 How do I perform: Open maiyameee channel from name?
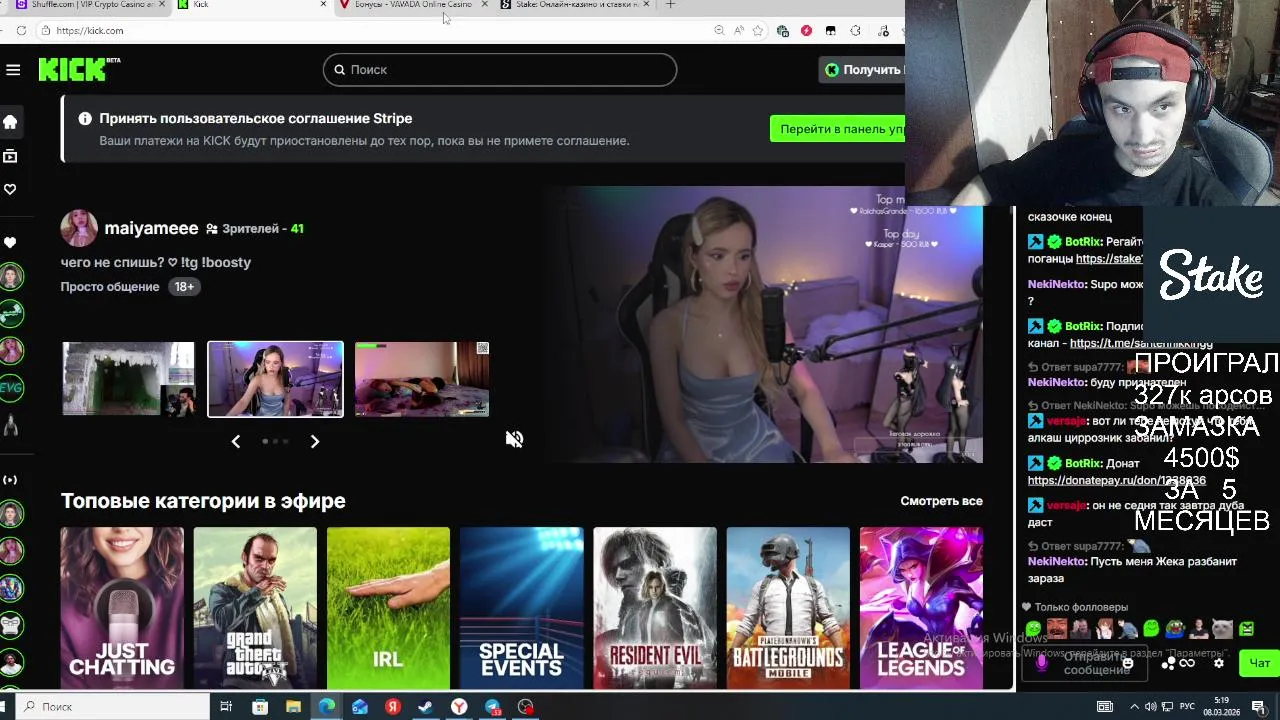coord(151,228)
